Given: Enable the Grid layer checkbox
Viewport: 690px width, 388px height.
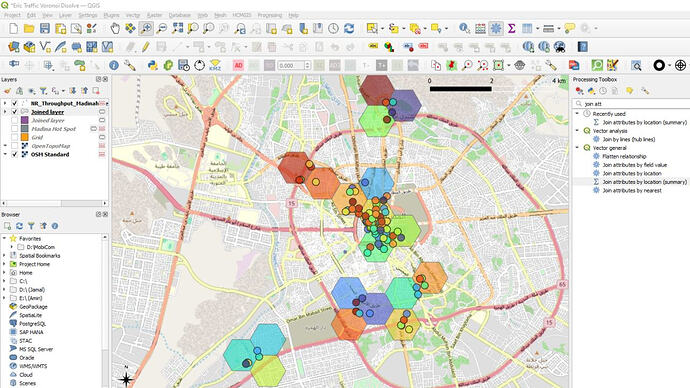Looking at the screenshot, I should coord(15,137).
